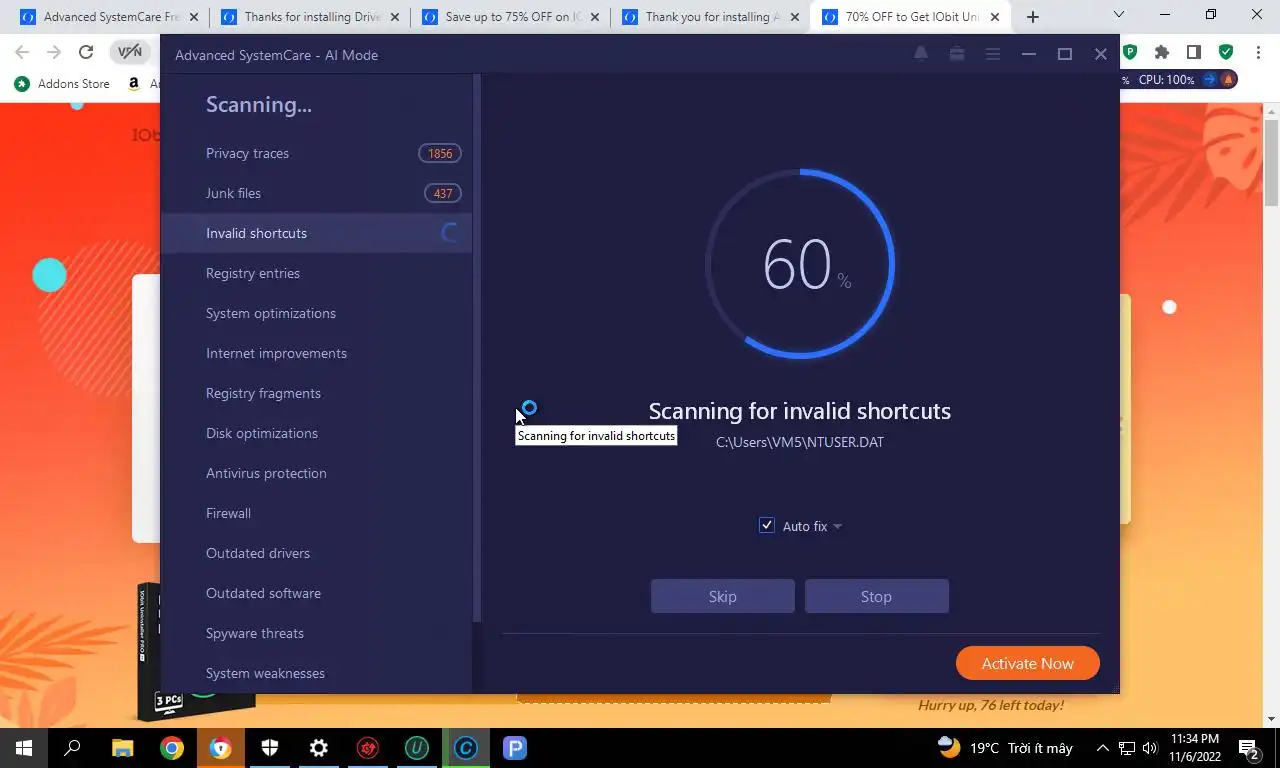Open the toolbox briefcase icon in title bar

[x=957, y=54]
